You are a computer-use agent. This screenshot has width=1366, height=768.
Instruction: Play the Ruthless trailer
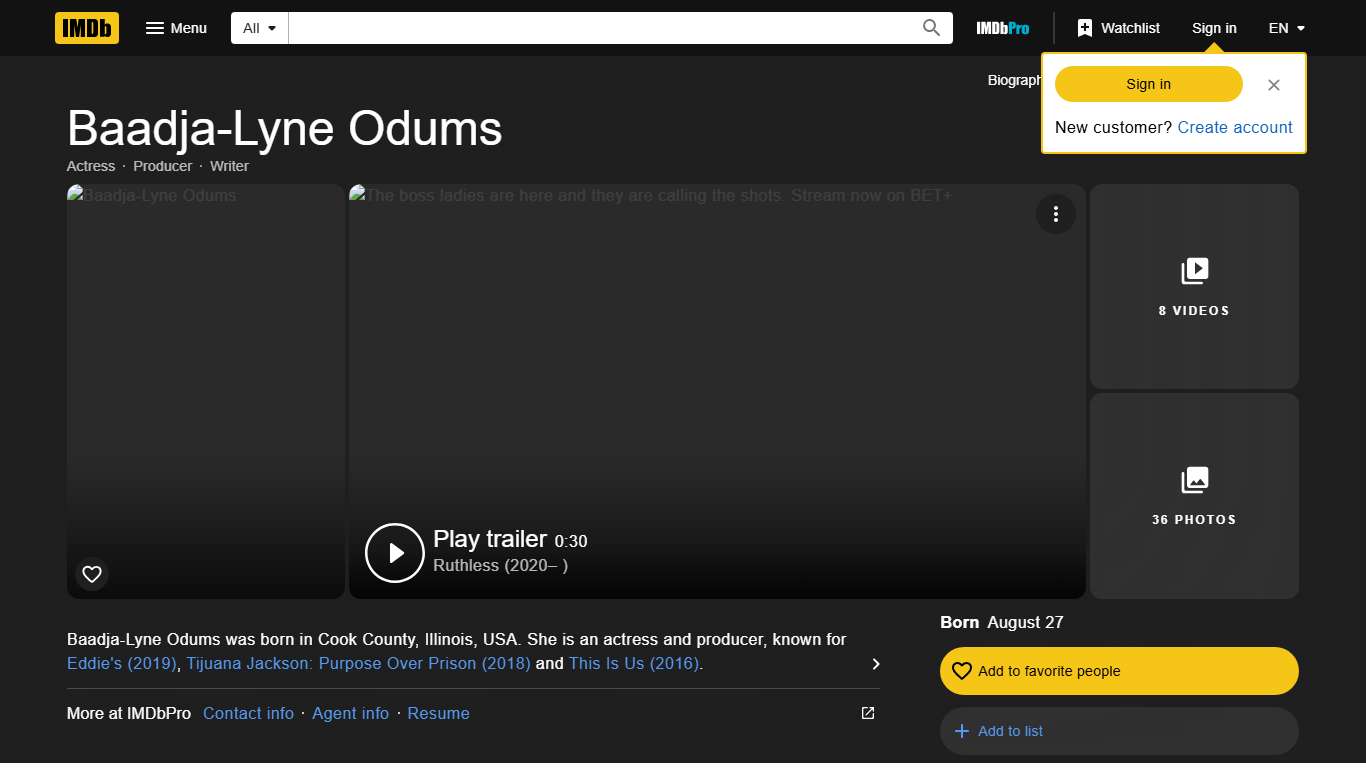(x=394, y=552)
